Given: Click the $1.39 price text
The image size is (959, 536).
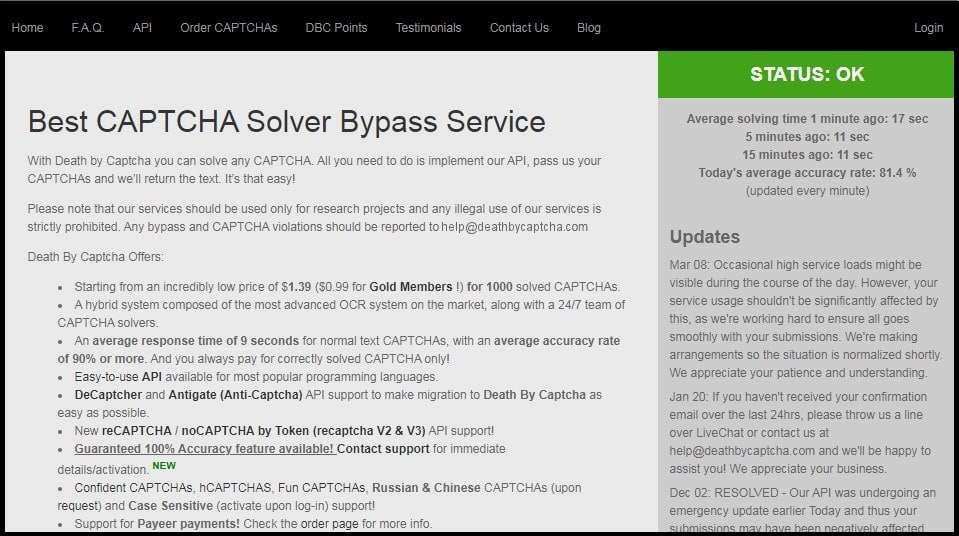Looking at the screenshot, I should coord(296,286).
